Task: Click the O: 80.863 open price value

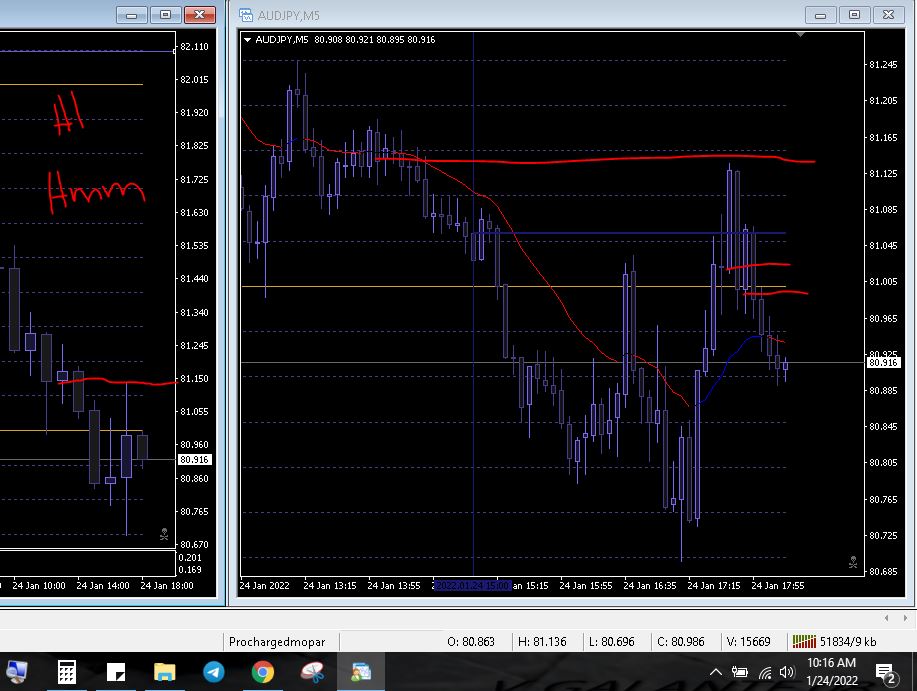Action: pyautogui.click(x=471, y=641)
